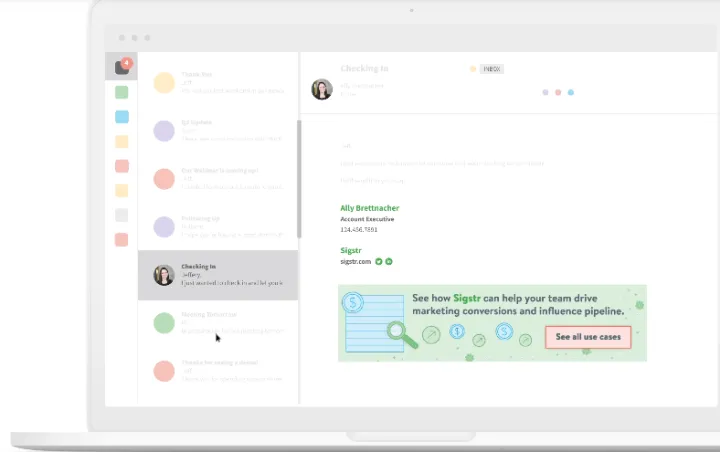This screenshot has height=452, width=720.
Task: Click the green avatar of 'Meeting Tomorrow' email
Action: [x=164, y=323]
